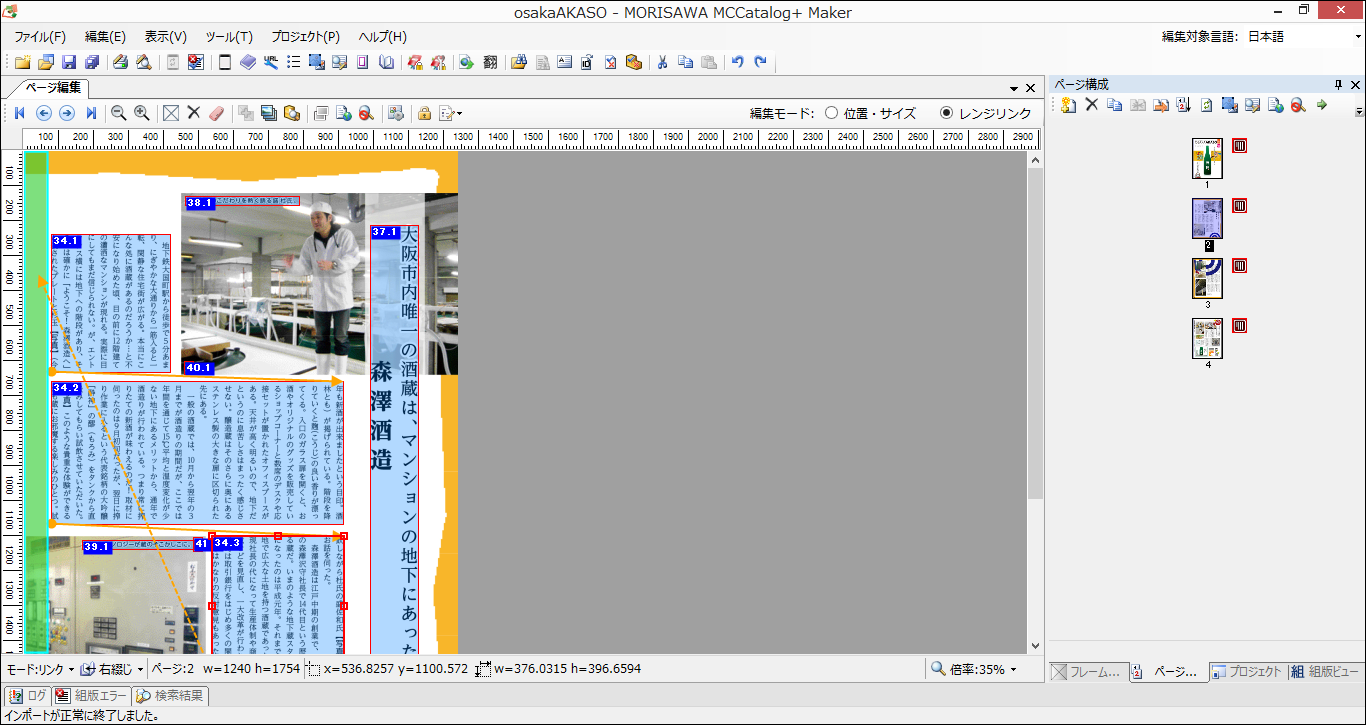This screenshot has width=1366, height=725.
Task: Click the scissors cut icon
Action: click(x=661, y=62)
